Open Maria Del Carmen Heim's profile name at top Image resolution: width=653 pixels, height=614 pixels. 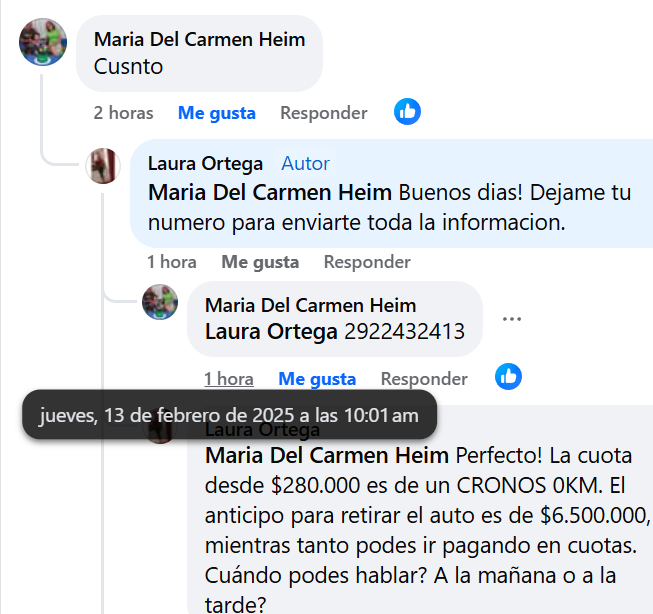199,40
